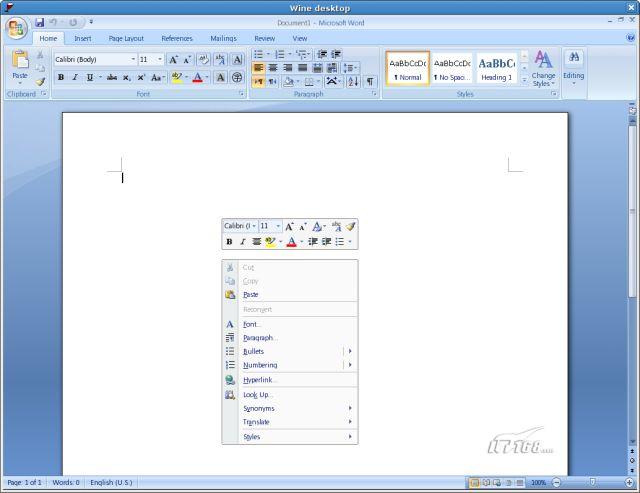Toggle Bold in ribbon Font group
This screenshot has height=493, width=640.
coord(61,77)
